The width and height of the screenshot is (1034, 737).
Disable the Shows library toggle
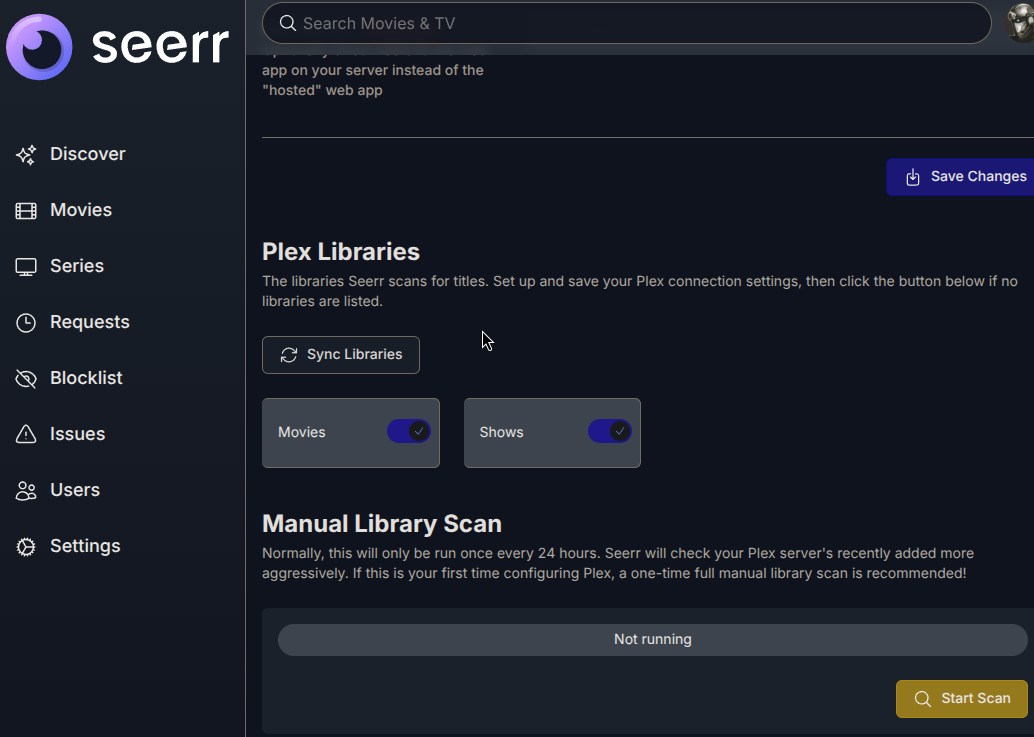pos(610,432)
